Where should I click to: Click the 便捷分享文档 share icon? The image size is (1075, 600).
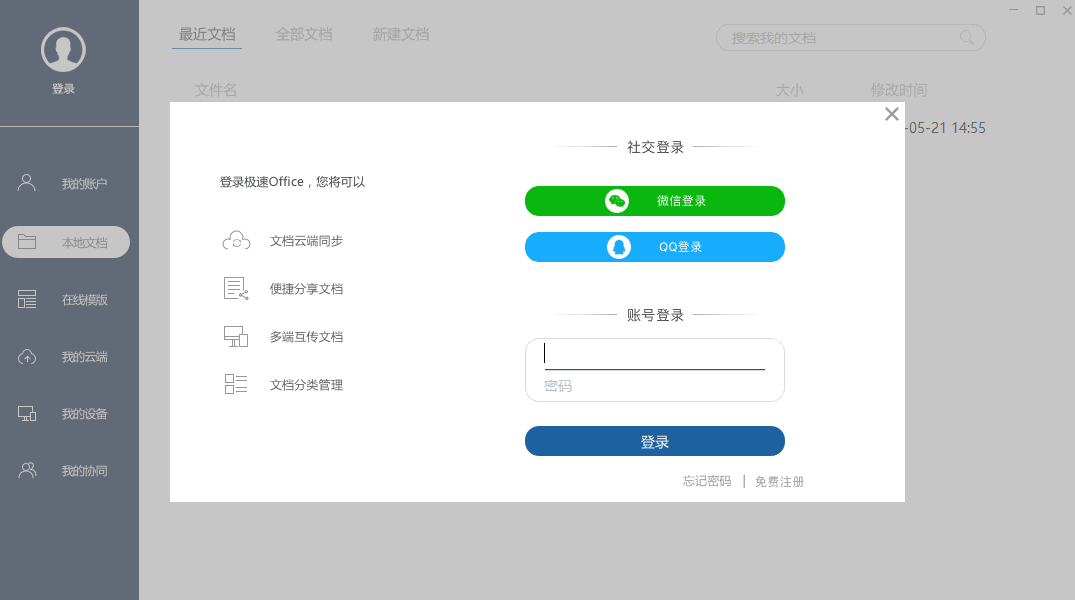coord(235,288)
